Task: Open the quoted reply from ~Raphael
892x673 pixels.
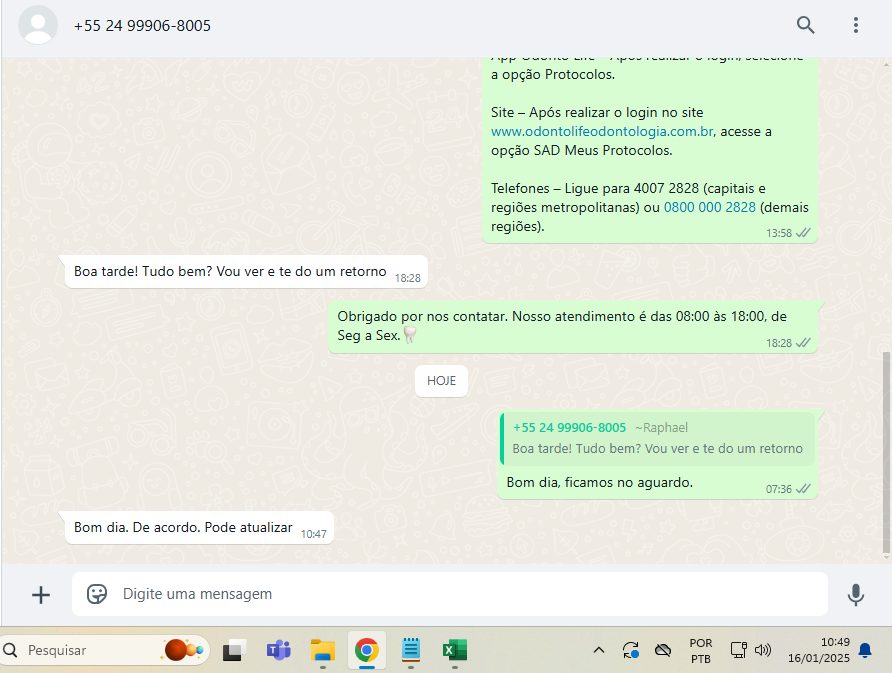Action: (657, 439)
